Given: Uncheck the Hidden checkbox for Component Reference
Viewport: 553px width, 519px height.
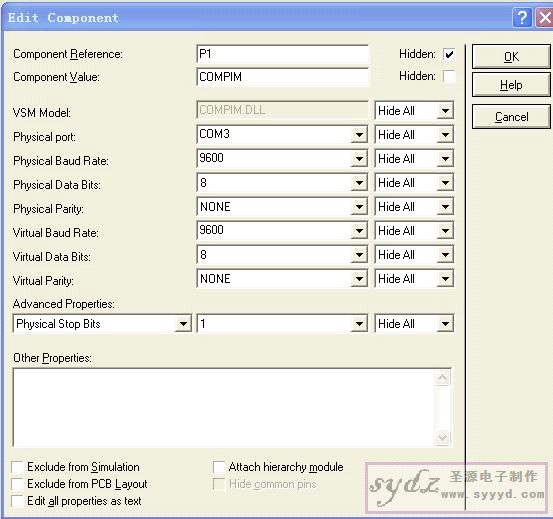Looking at the screenshot, I should (x=449, y=54).
